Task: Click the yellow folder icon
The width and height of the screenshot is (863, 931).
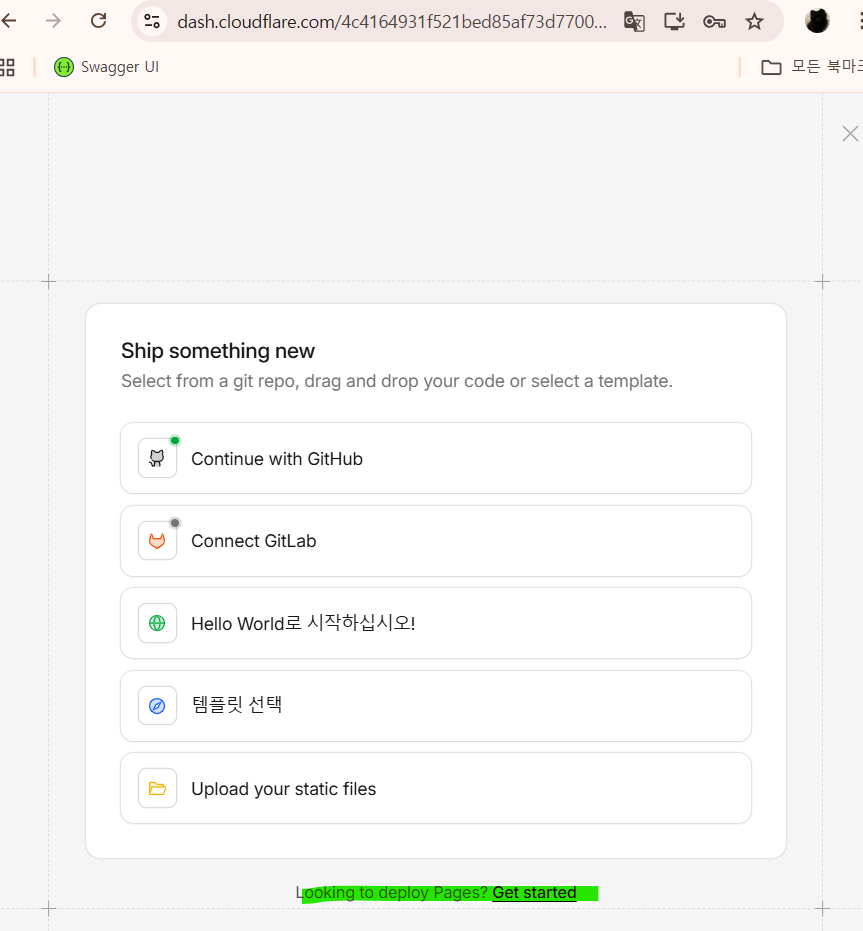Action: (x=157, y=788)
